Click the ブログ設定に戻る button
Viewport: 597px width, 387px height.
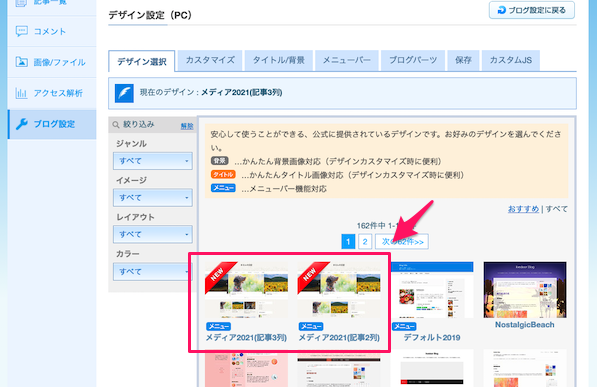pyautogui.click(x=532, y=10)
